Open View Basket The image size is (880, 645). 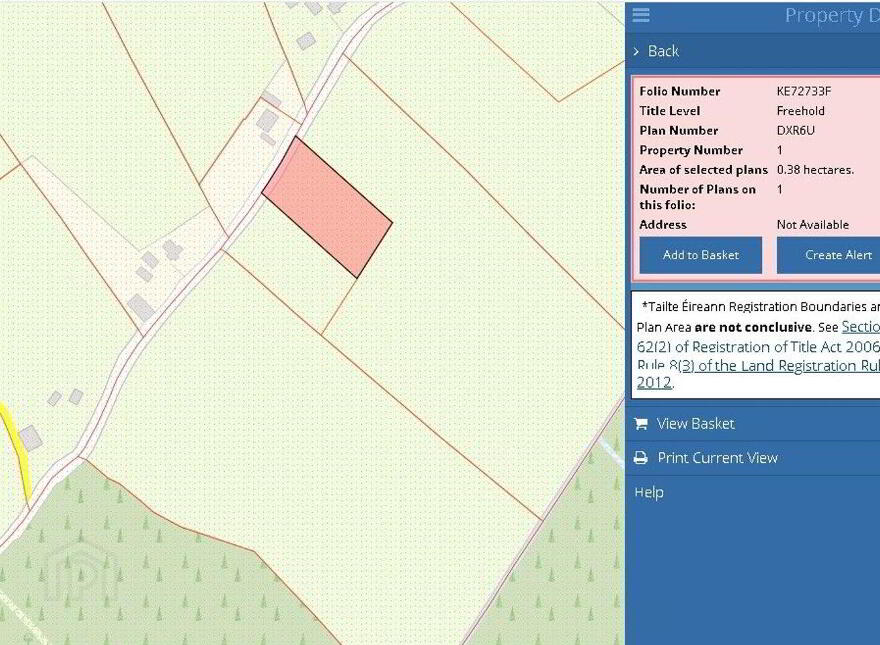(695, 424)
